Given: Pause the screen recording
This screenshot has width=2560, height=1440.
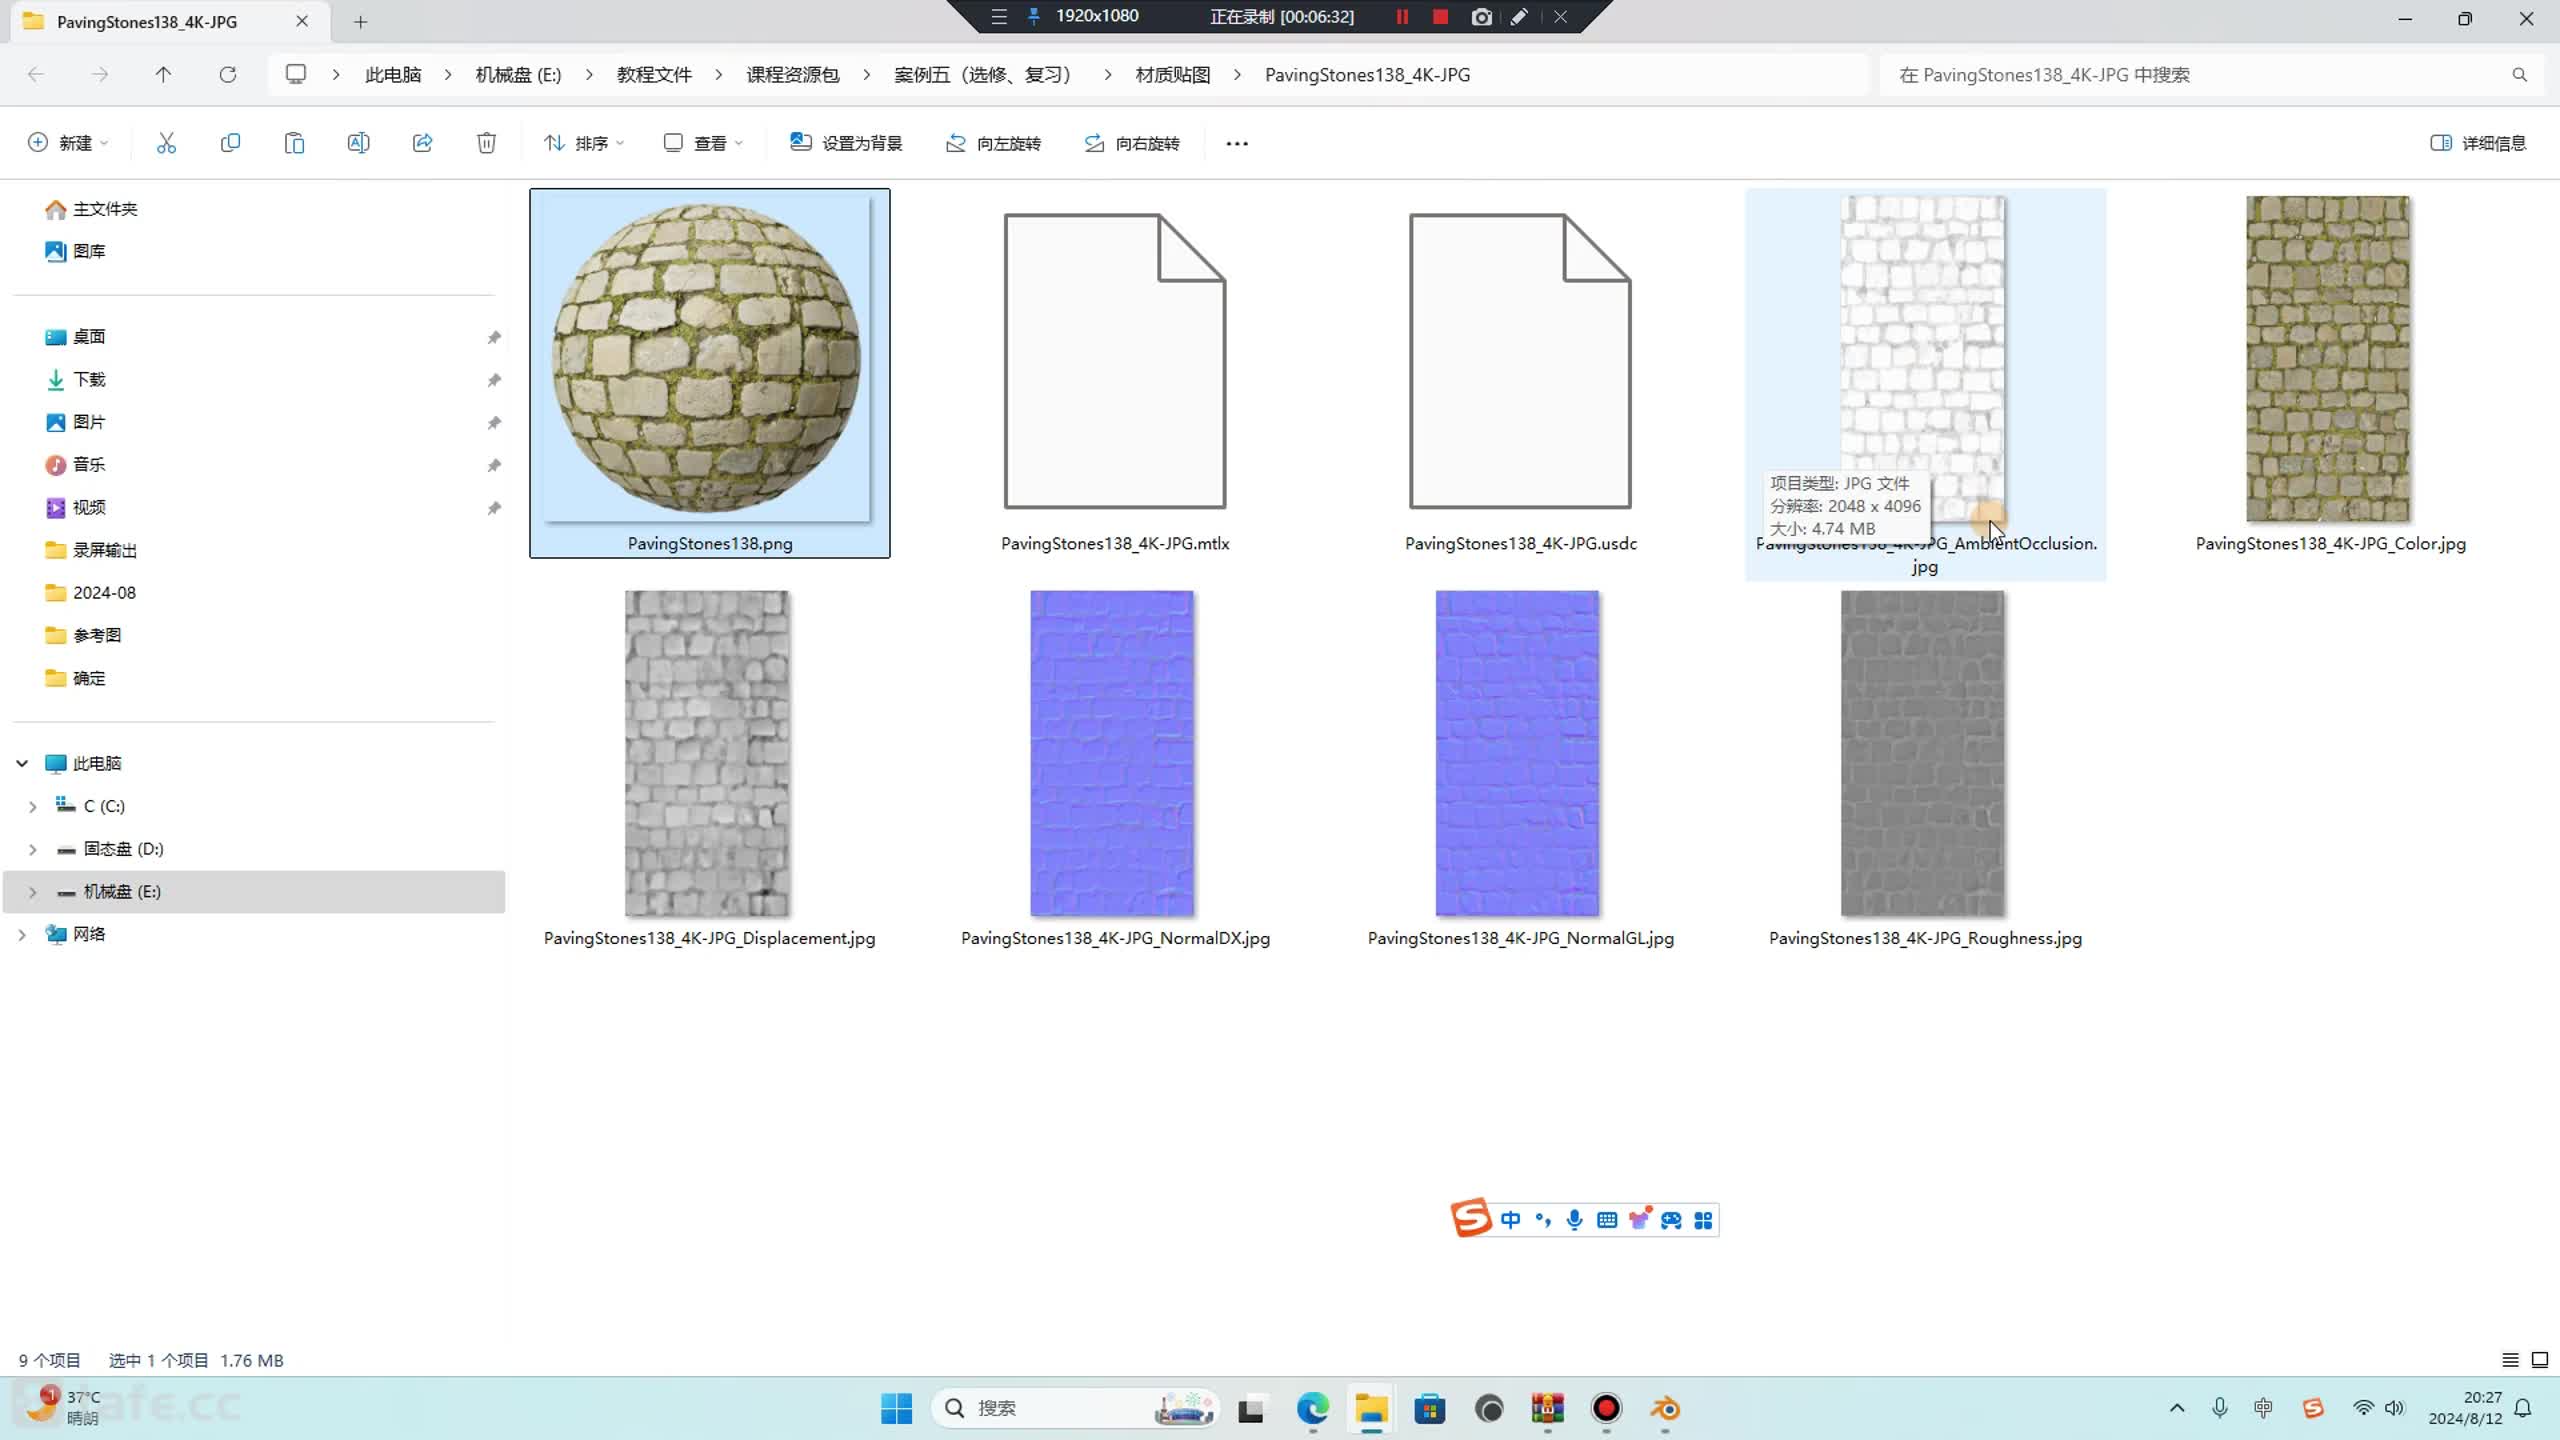Looking at the screenshot, I should (x=1402, y=17).
